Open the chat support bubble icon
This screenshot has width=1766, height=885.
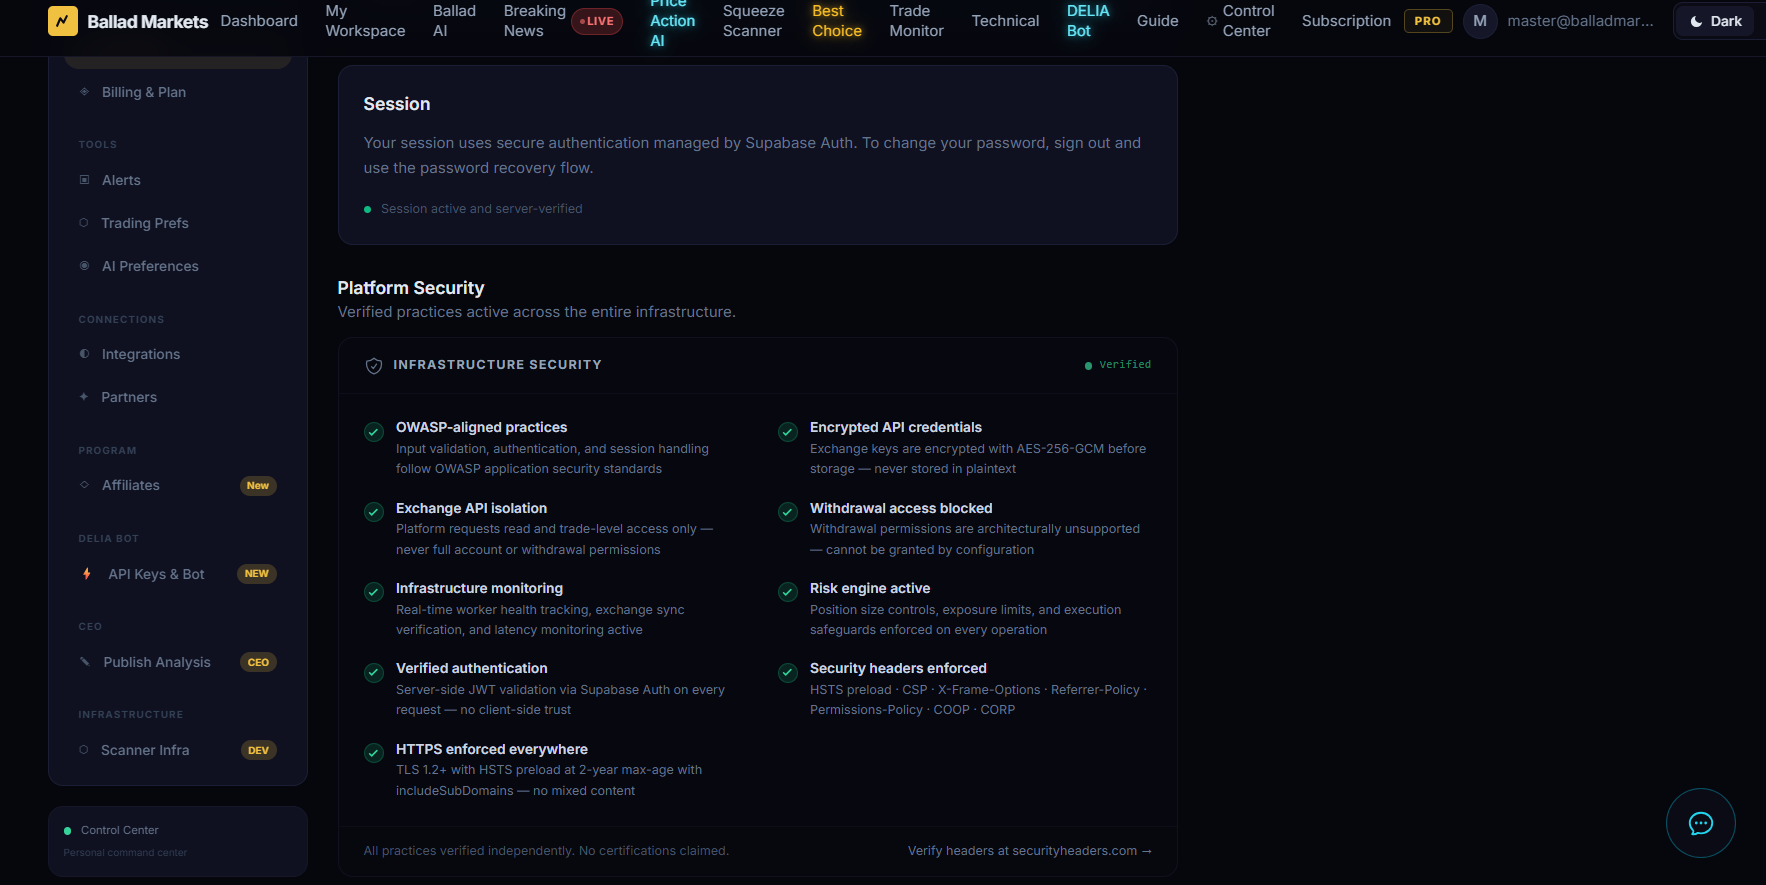tap(1700, 823)
